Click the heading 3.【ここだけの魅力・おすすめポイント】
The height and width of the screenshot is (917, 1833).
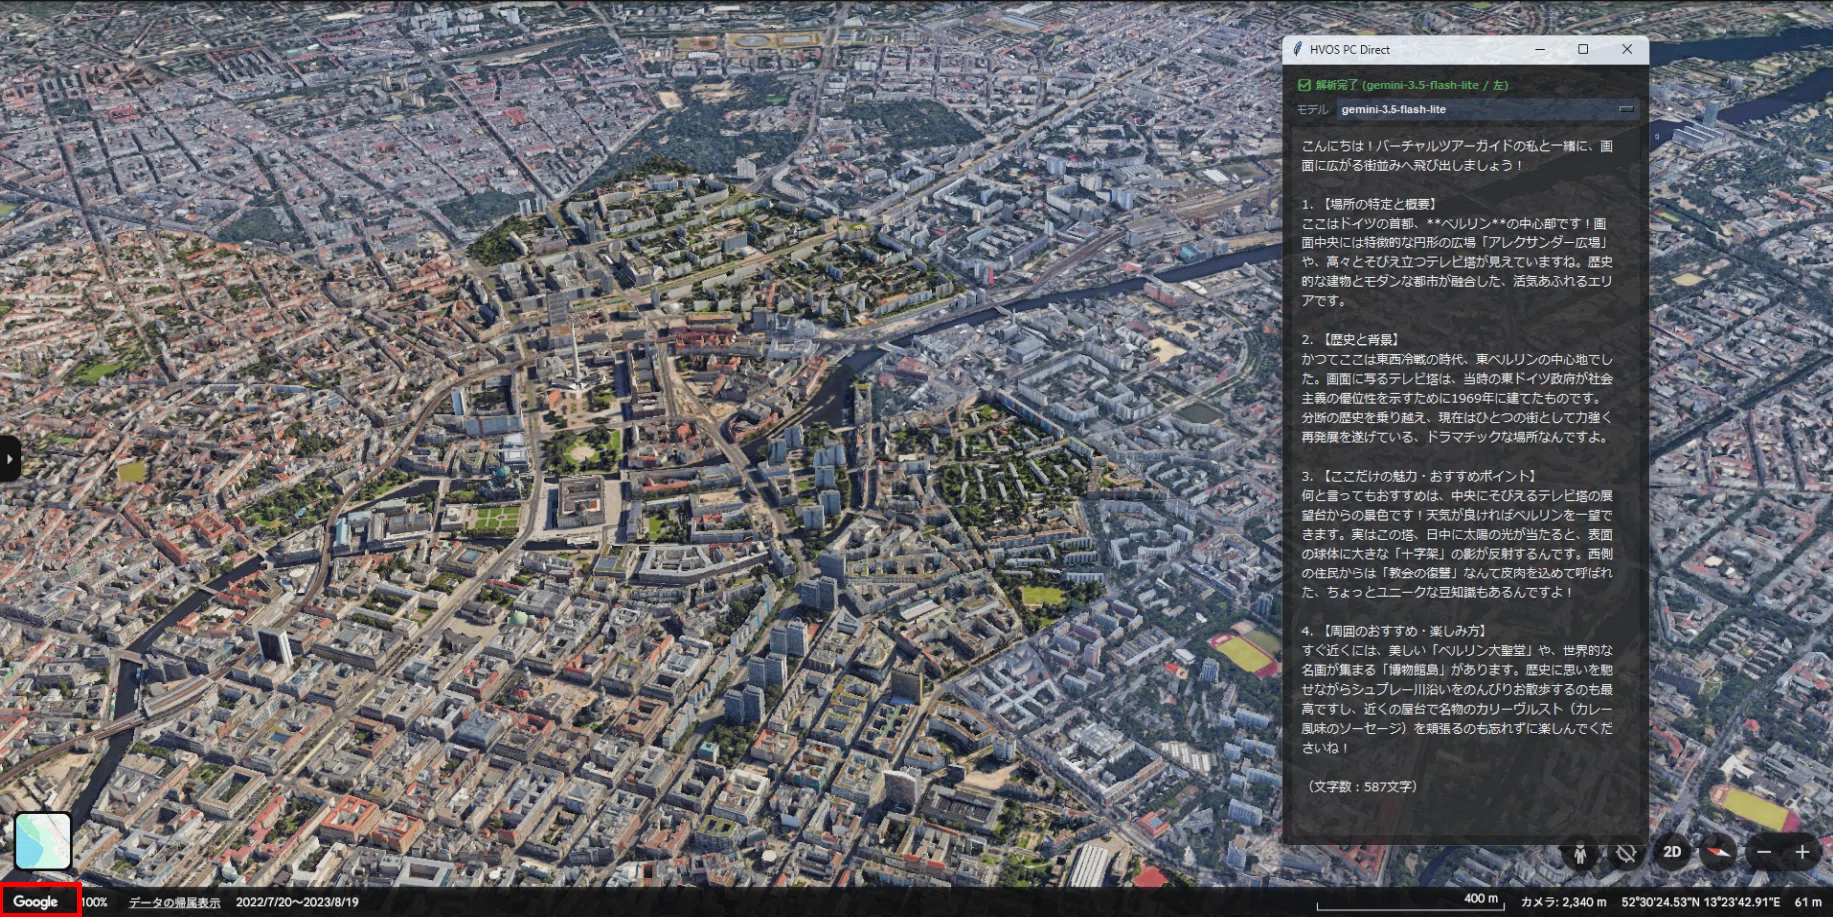pos(1421,476)
